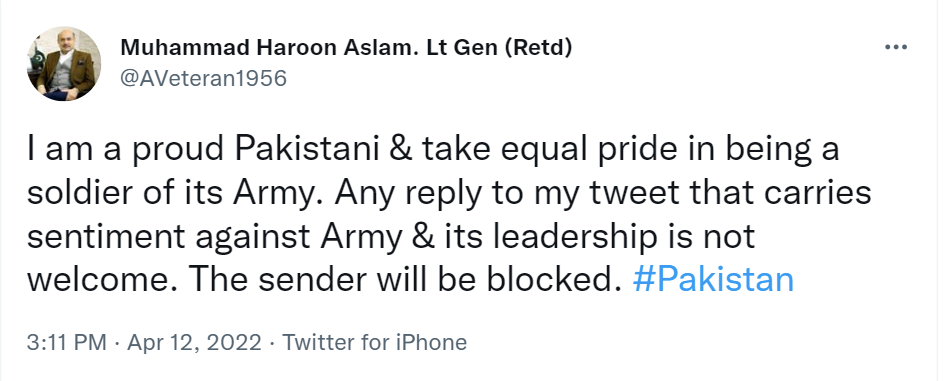Click the word 'Pakistani' in first line
Screen dimensions: 943x381
[x=307, y=150]
